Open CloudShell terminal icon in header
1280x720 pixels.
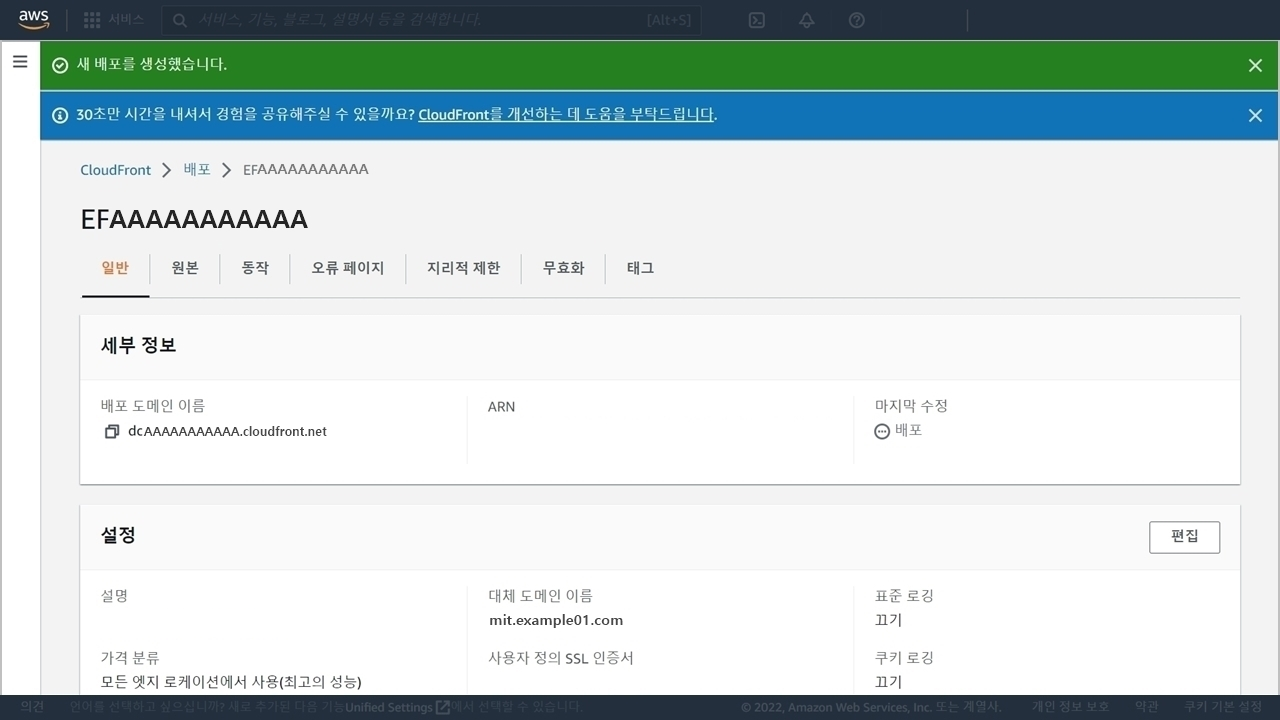click(757, 20)
